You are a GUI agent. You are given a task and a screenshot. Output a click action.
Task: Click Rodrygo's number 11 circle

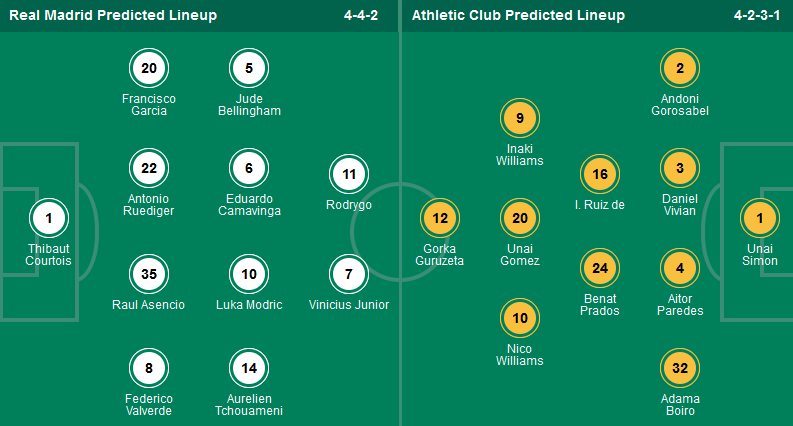pos(349,173)
